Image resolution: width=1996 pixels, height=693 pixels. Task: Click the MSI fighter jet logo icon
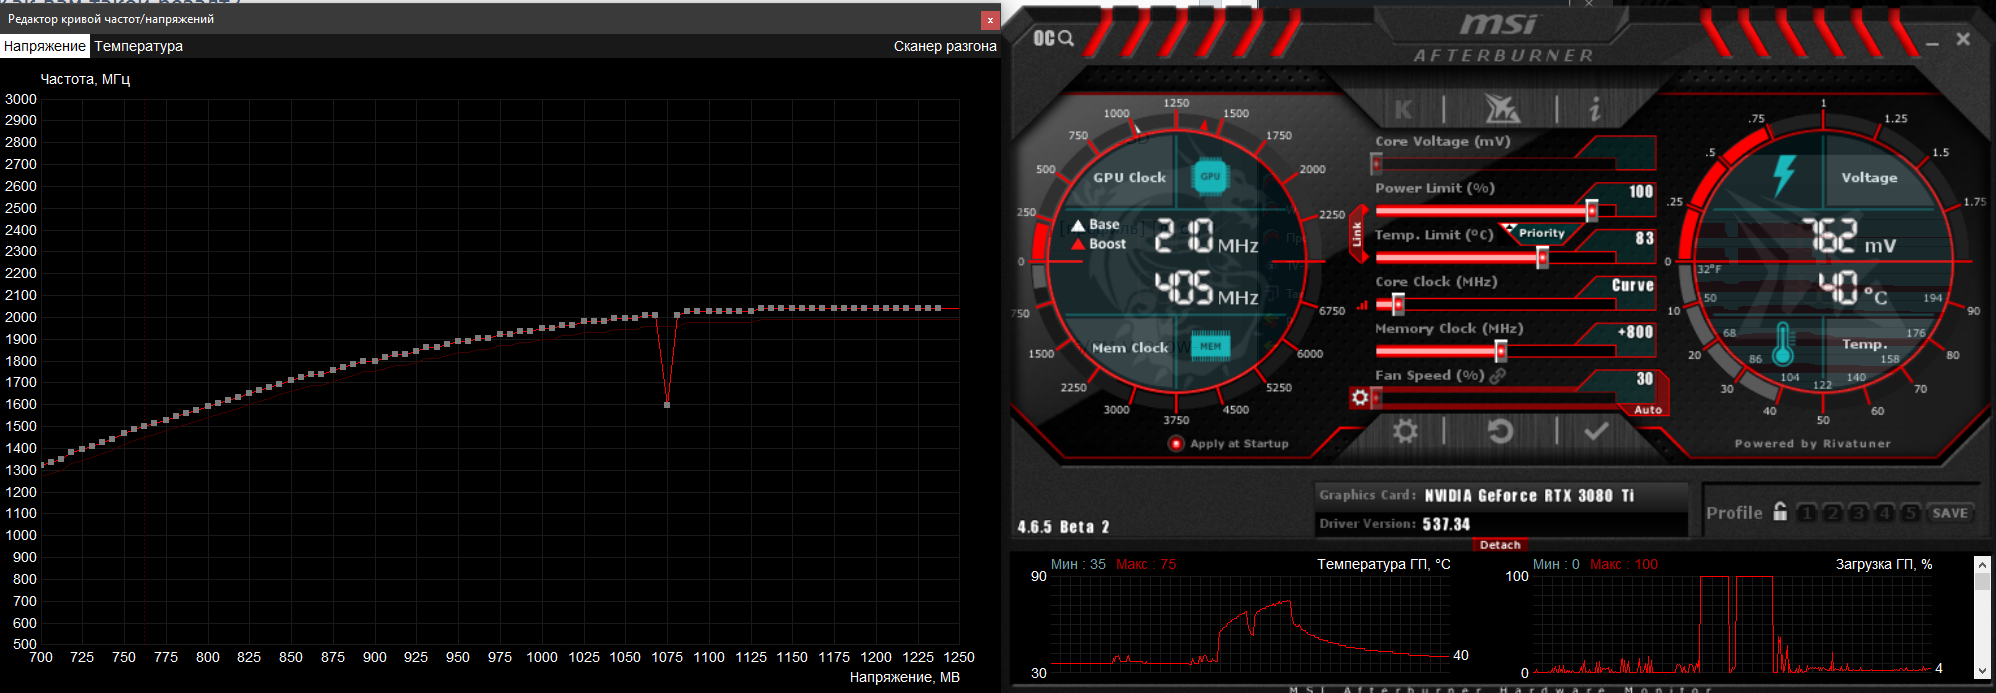(x=1501, y=108)
